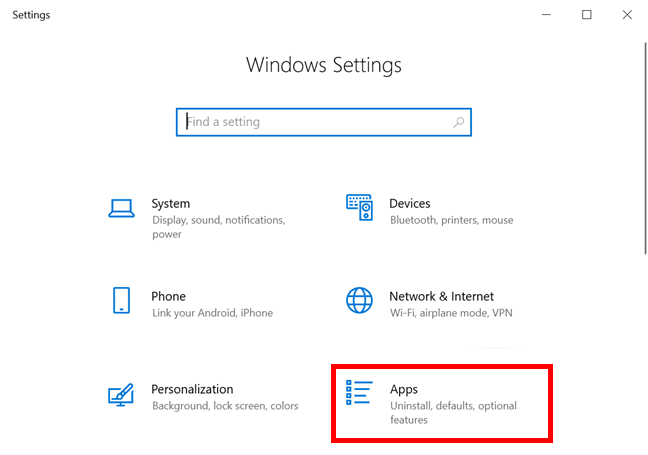Image resolution: width=648 pixels, height=455 pixels.
Task: Click the System laptop icon
Action: [122, 208]
